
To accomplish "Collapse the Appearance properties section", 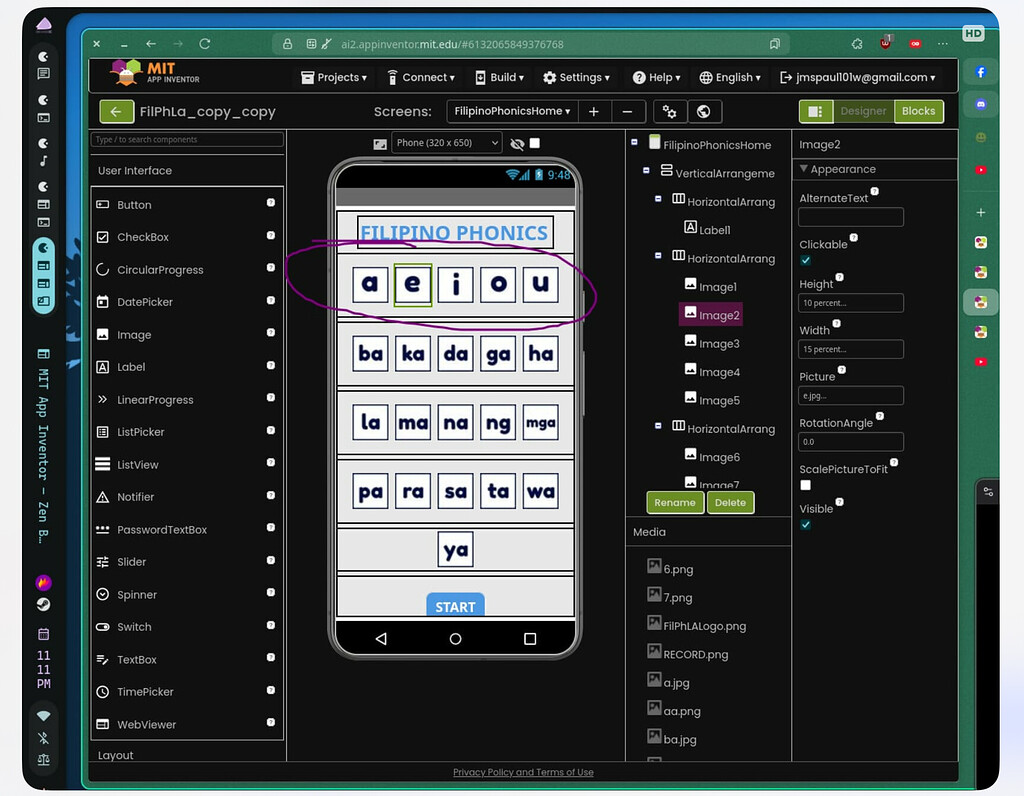I will click(x=805, y=170).
